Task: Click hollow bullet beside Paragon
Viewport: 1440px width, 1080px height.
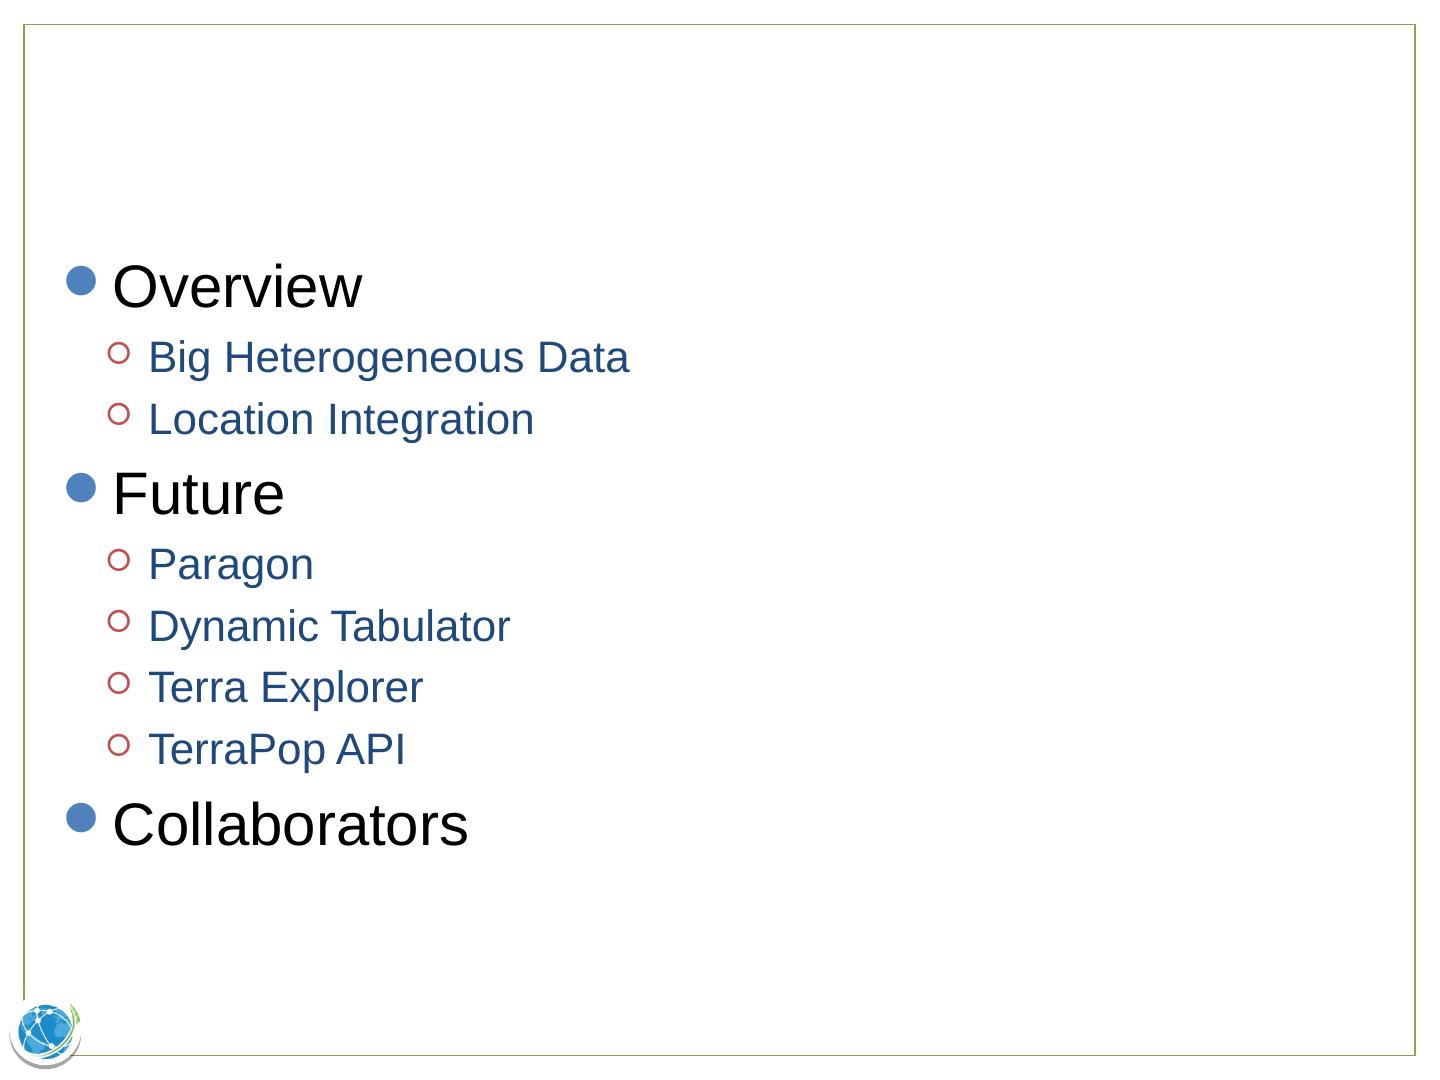Action: point(119,559)
